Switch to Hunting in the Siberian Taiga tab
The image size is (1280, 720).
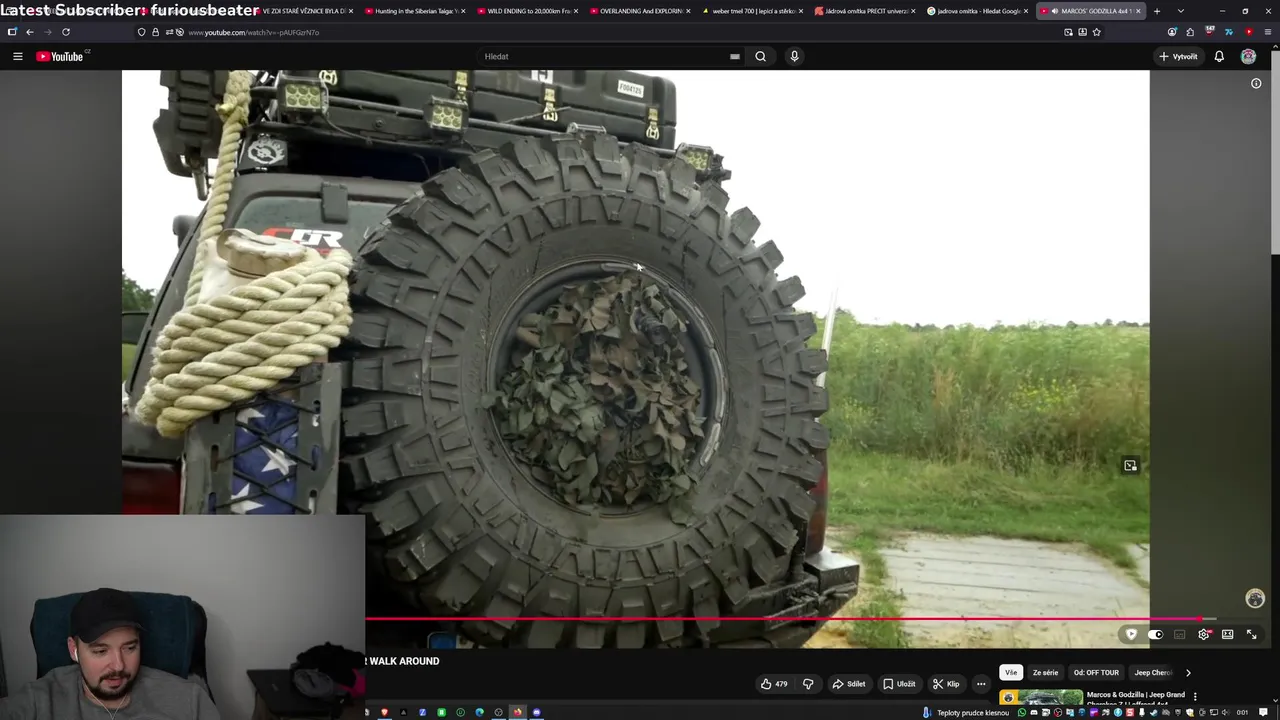coord(414,11)
